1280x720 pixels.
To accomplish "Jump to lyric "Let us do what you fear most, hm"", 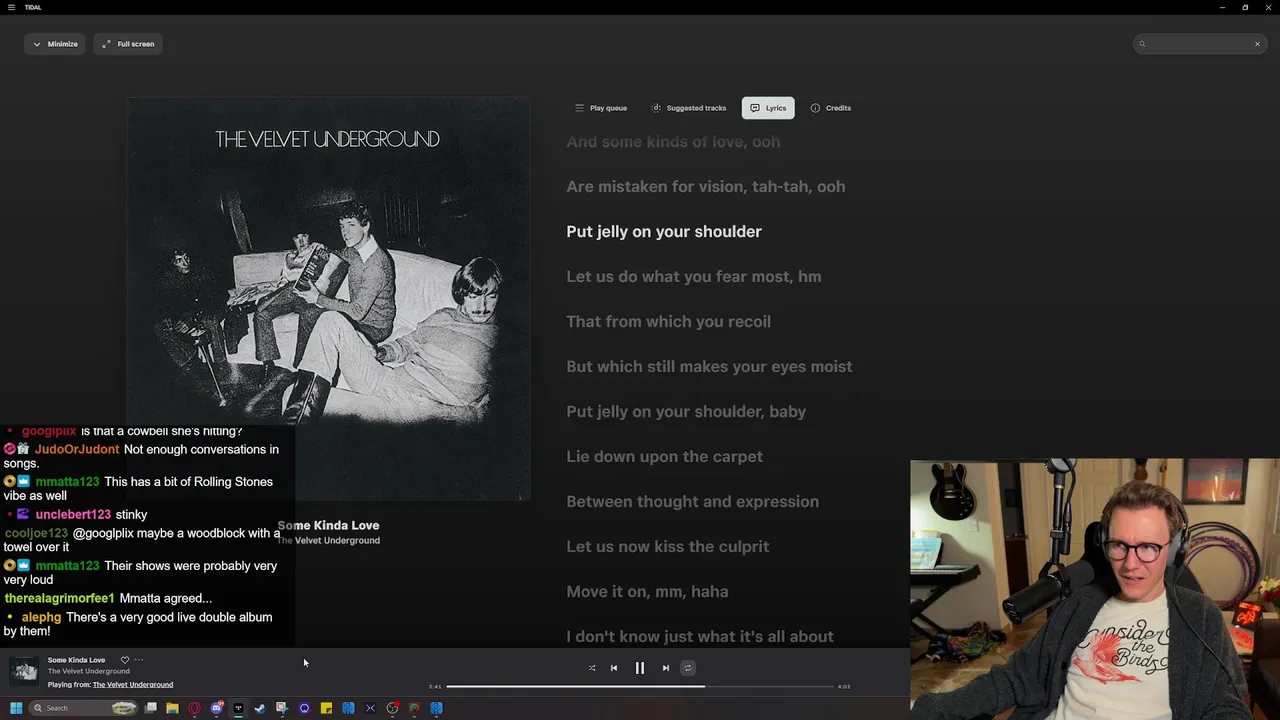I will point(694,277).
